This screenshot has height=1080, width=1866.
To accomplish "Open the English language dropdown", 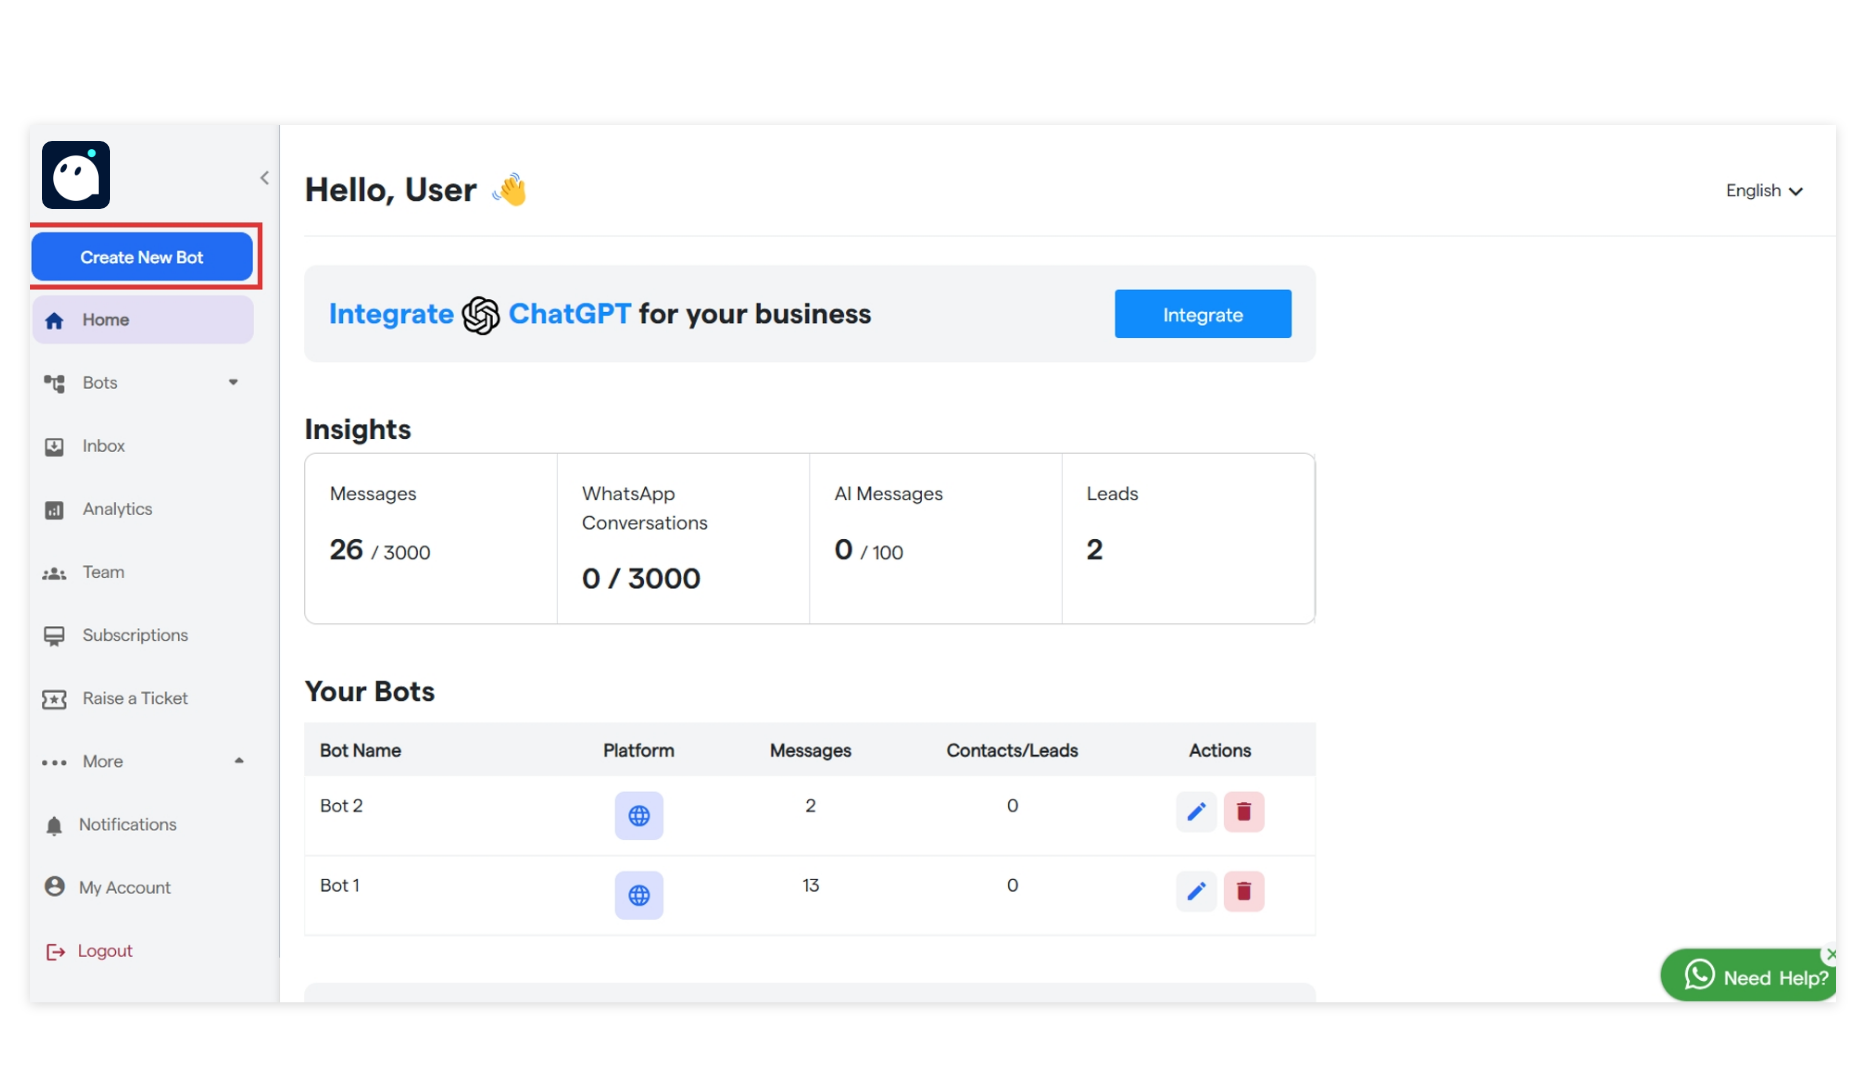I will click(1764, 190).
